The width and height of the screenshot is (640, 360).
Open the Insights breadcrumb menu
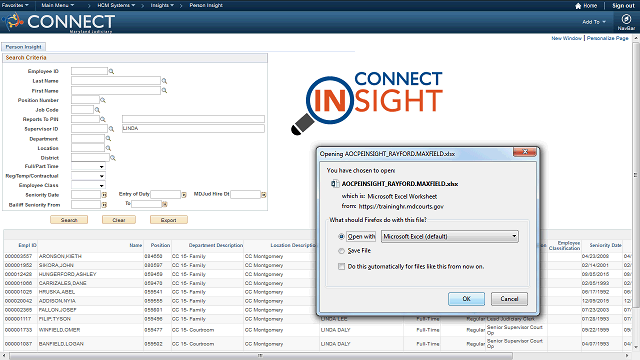pyautogui.click(x=162, y=5)
